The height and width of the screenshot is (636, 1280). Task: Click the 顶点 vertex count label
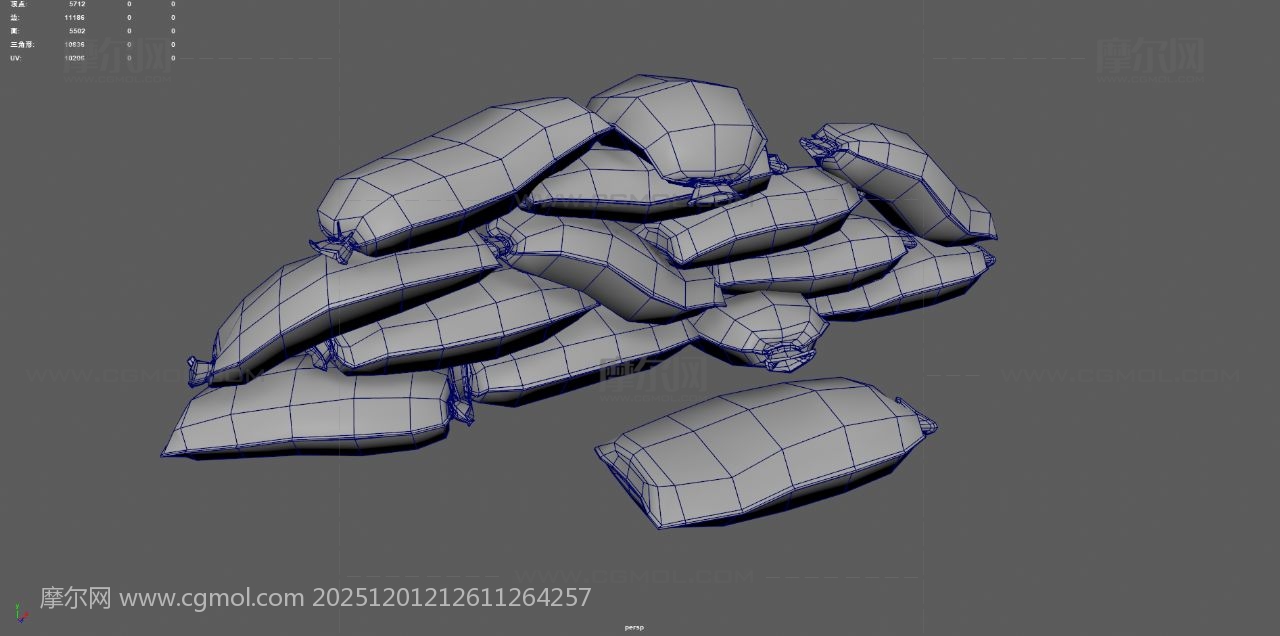point(18,4)
